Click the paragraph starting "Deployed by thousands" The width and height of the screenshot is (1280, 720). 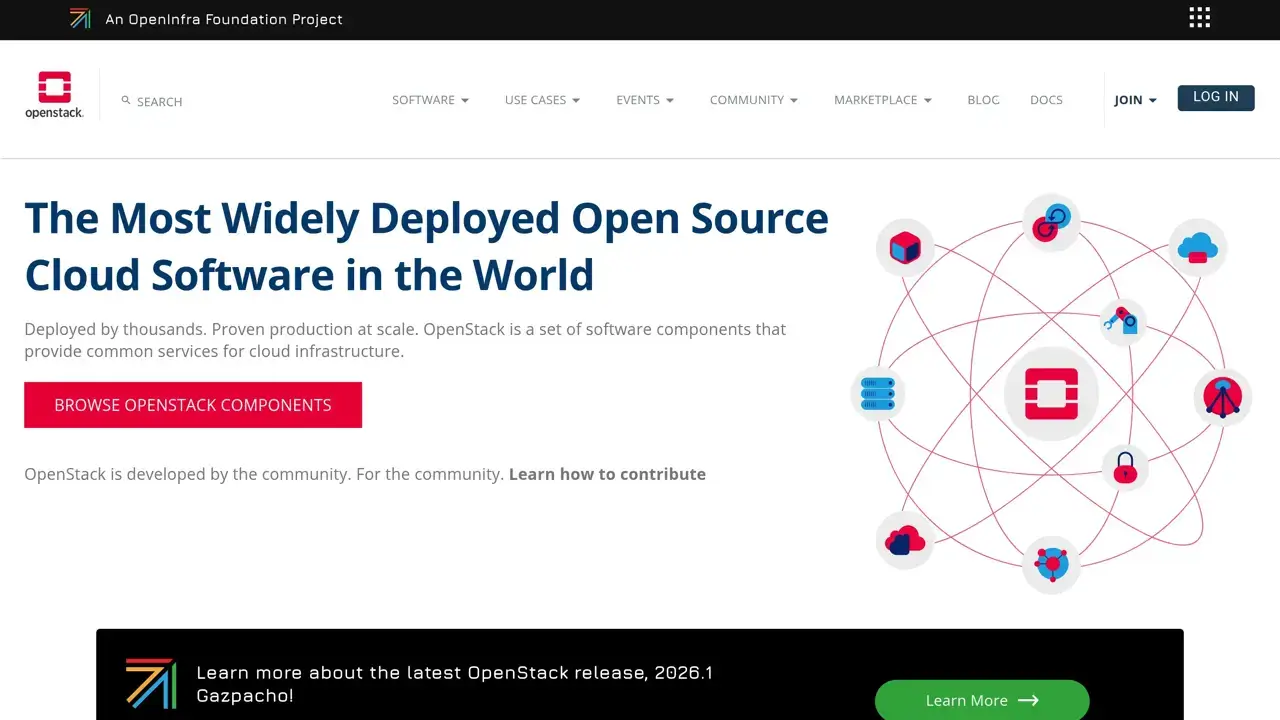tap(405, 340)
